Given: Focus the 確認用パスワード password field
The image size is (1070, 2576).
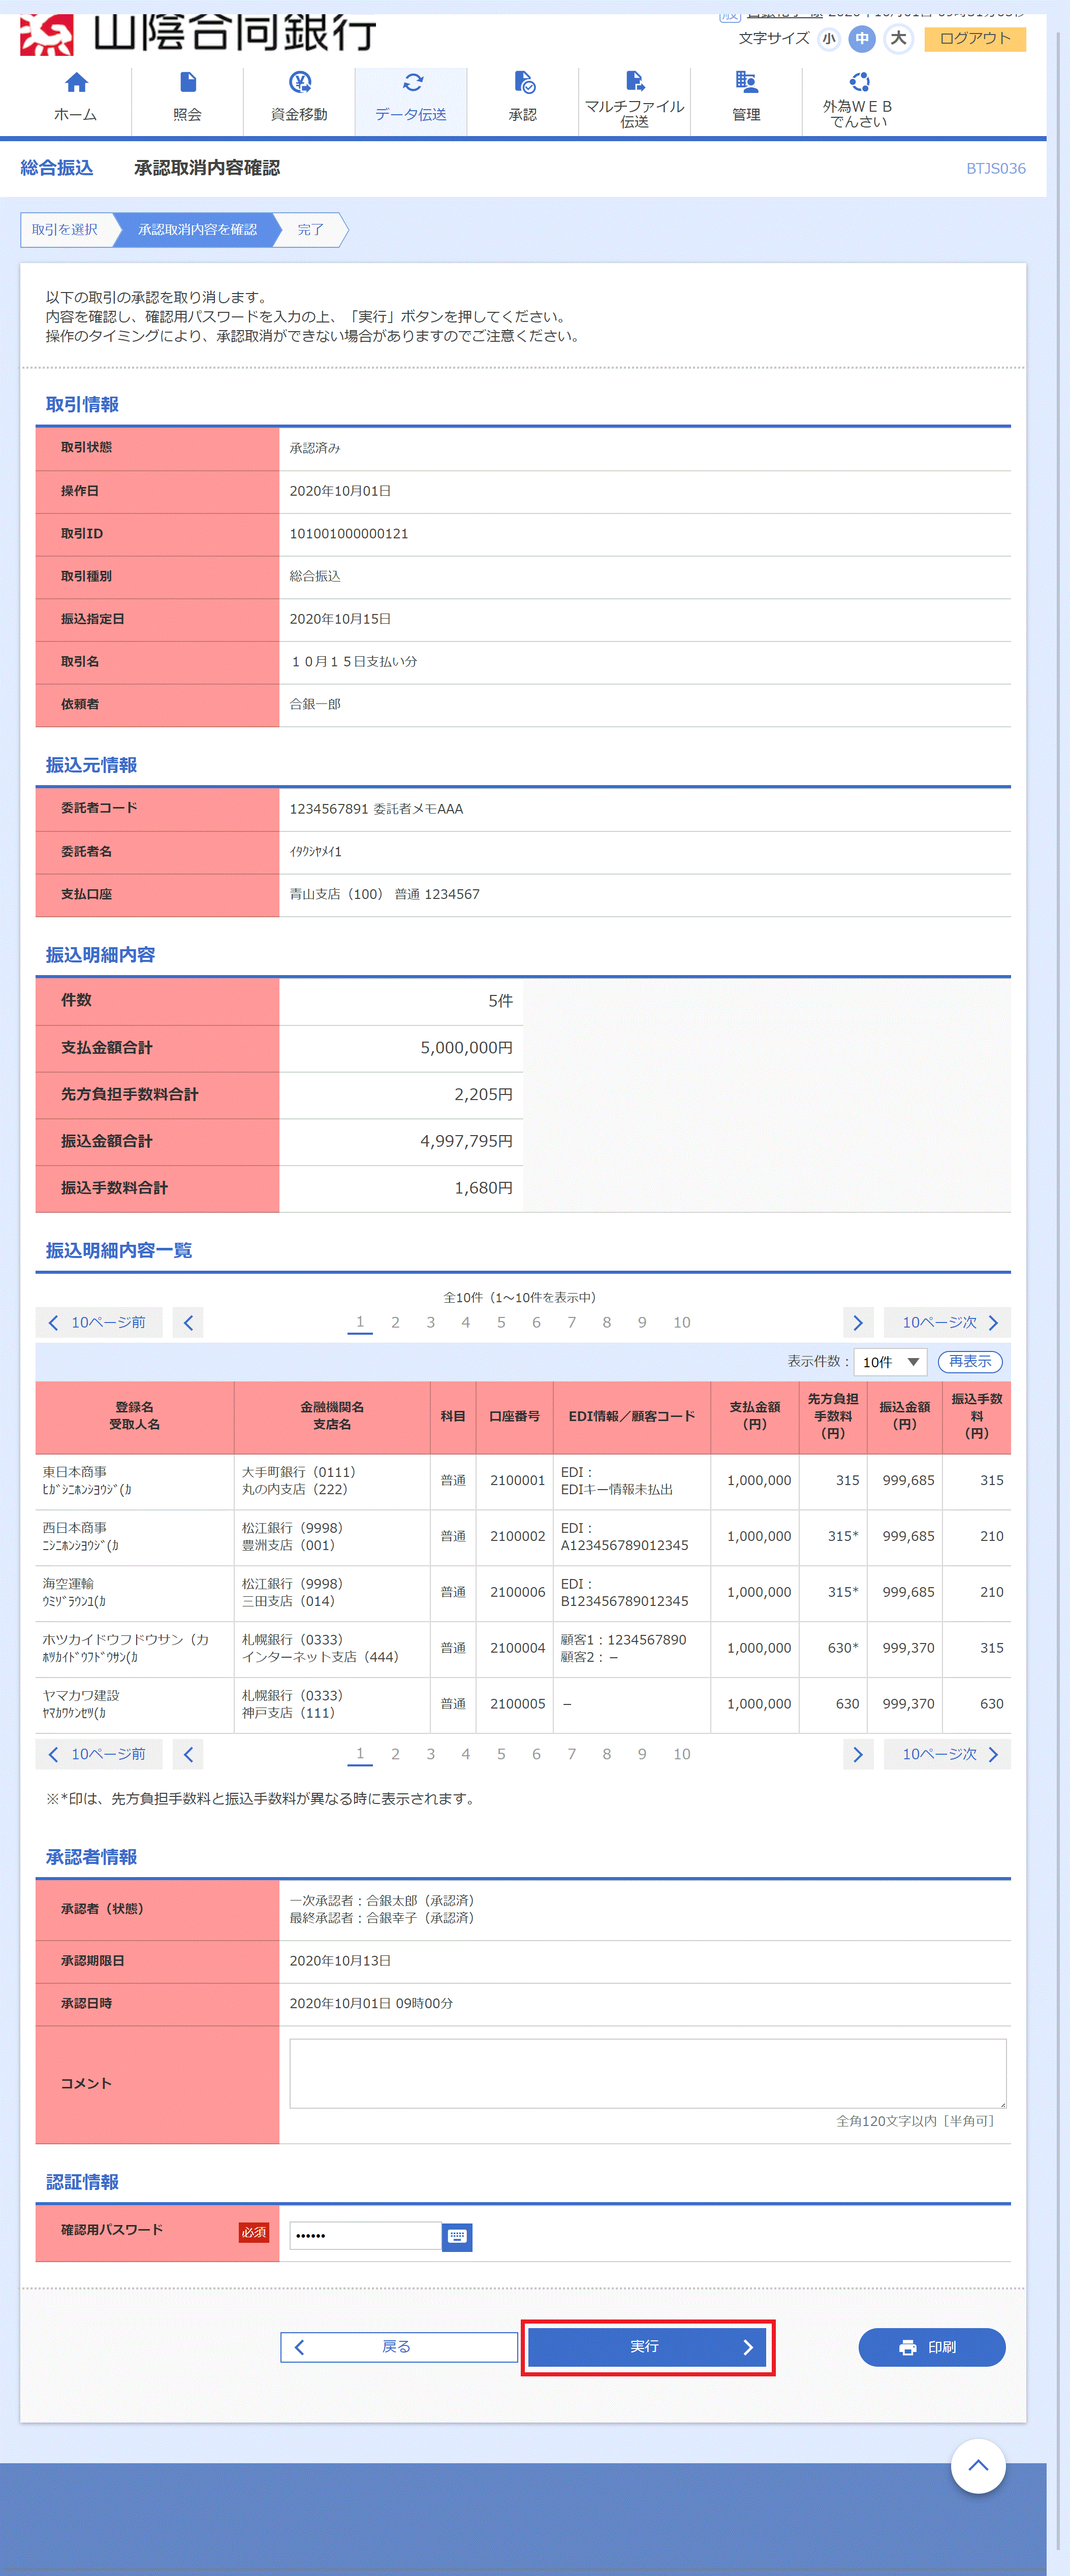Looking at the screenshot, I should pyautogui.click(x=366, y=2236).
